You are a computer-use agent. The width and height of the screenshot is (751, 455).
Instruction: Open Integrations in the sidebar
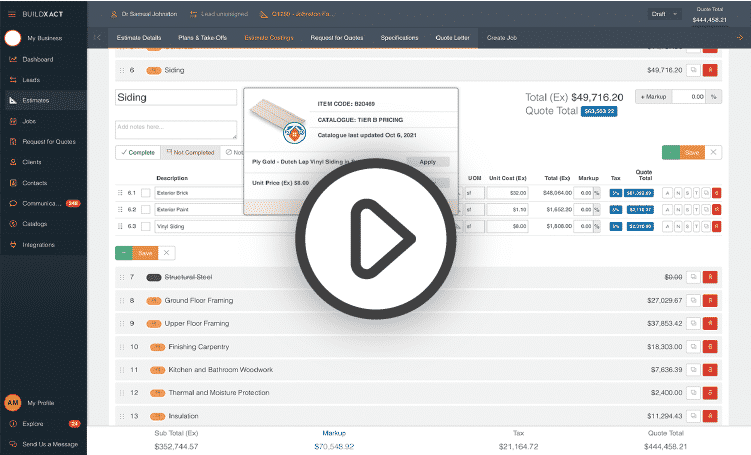[x=39, y=244]
